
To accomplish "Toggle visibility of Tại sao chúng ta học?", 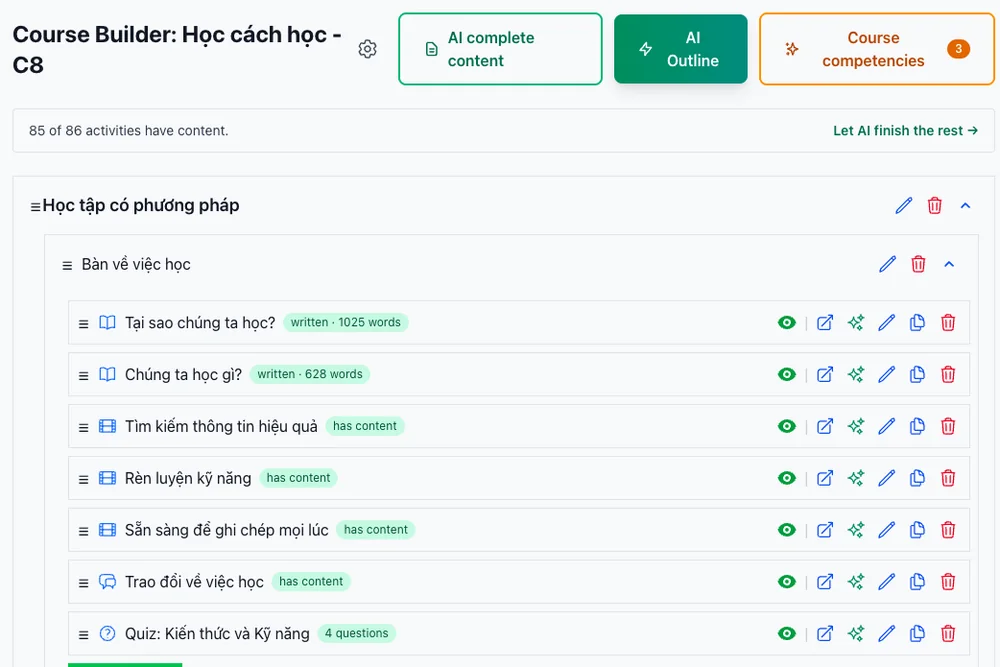I will coord(787,323).
